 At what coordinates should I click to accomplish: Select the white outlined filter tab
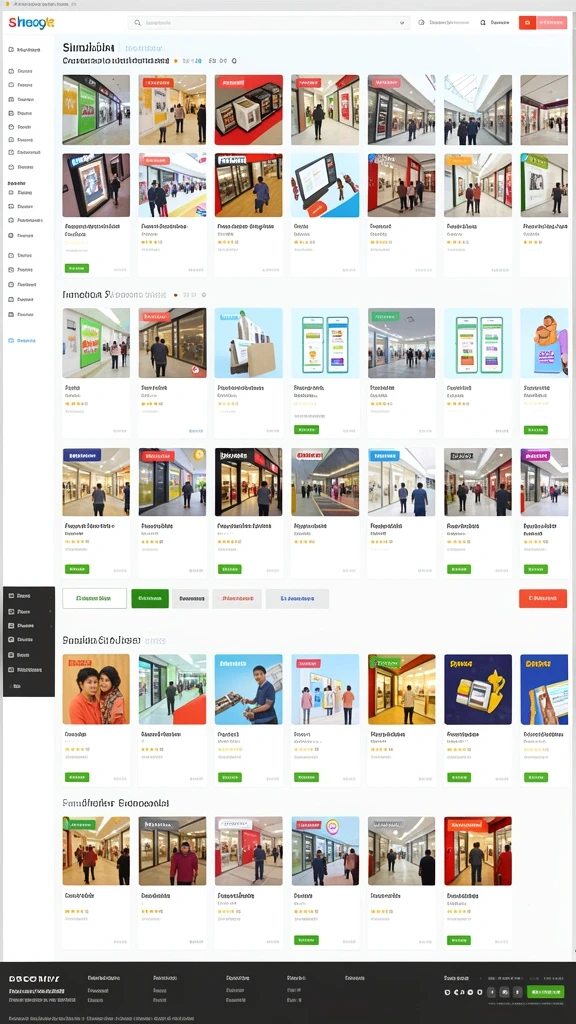(x=94, y=598)
